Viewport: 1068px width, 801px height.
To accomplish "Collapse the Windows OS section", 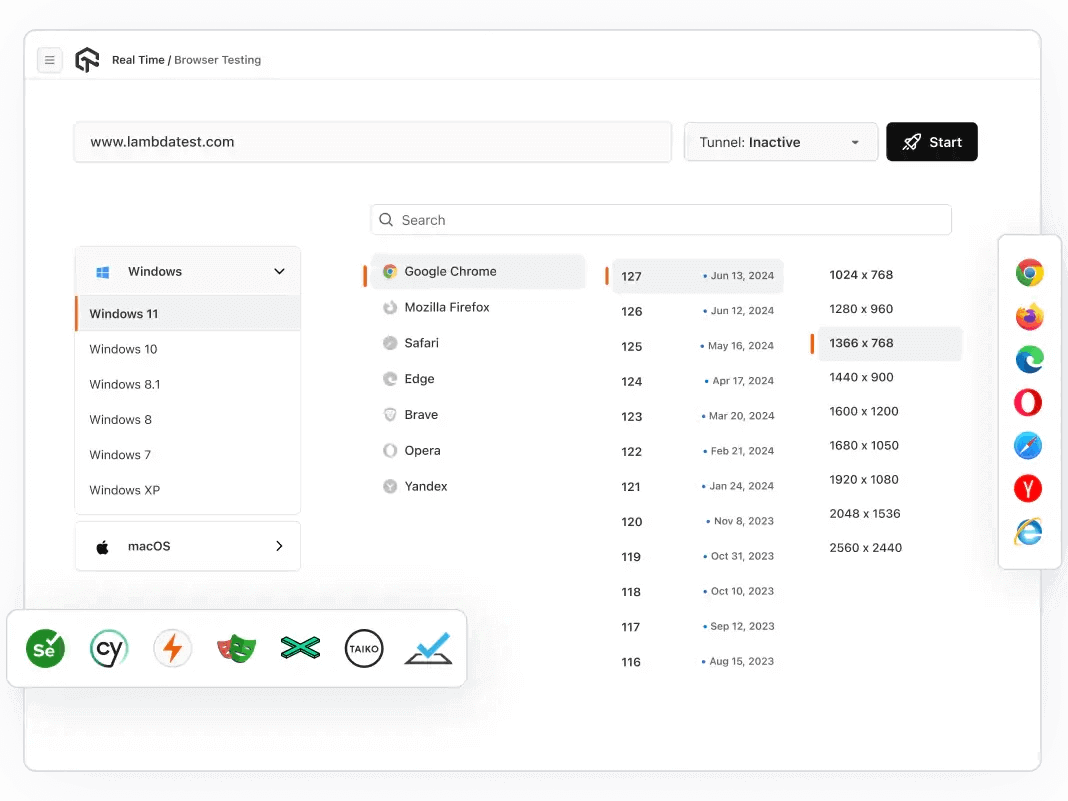I will point(187,271).
